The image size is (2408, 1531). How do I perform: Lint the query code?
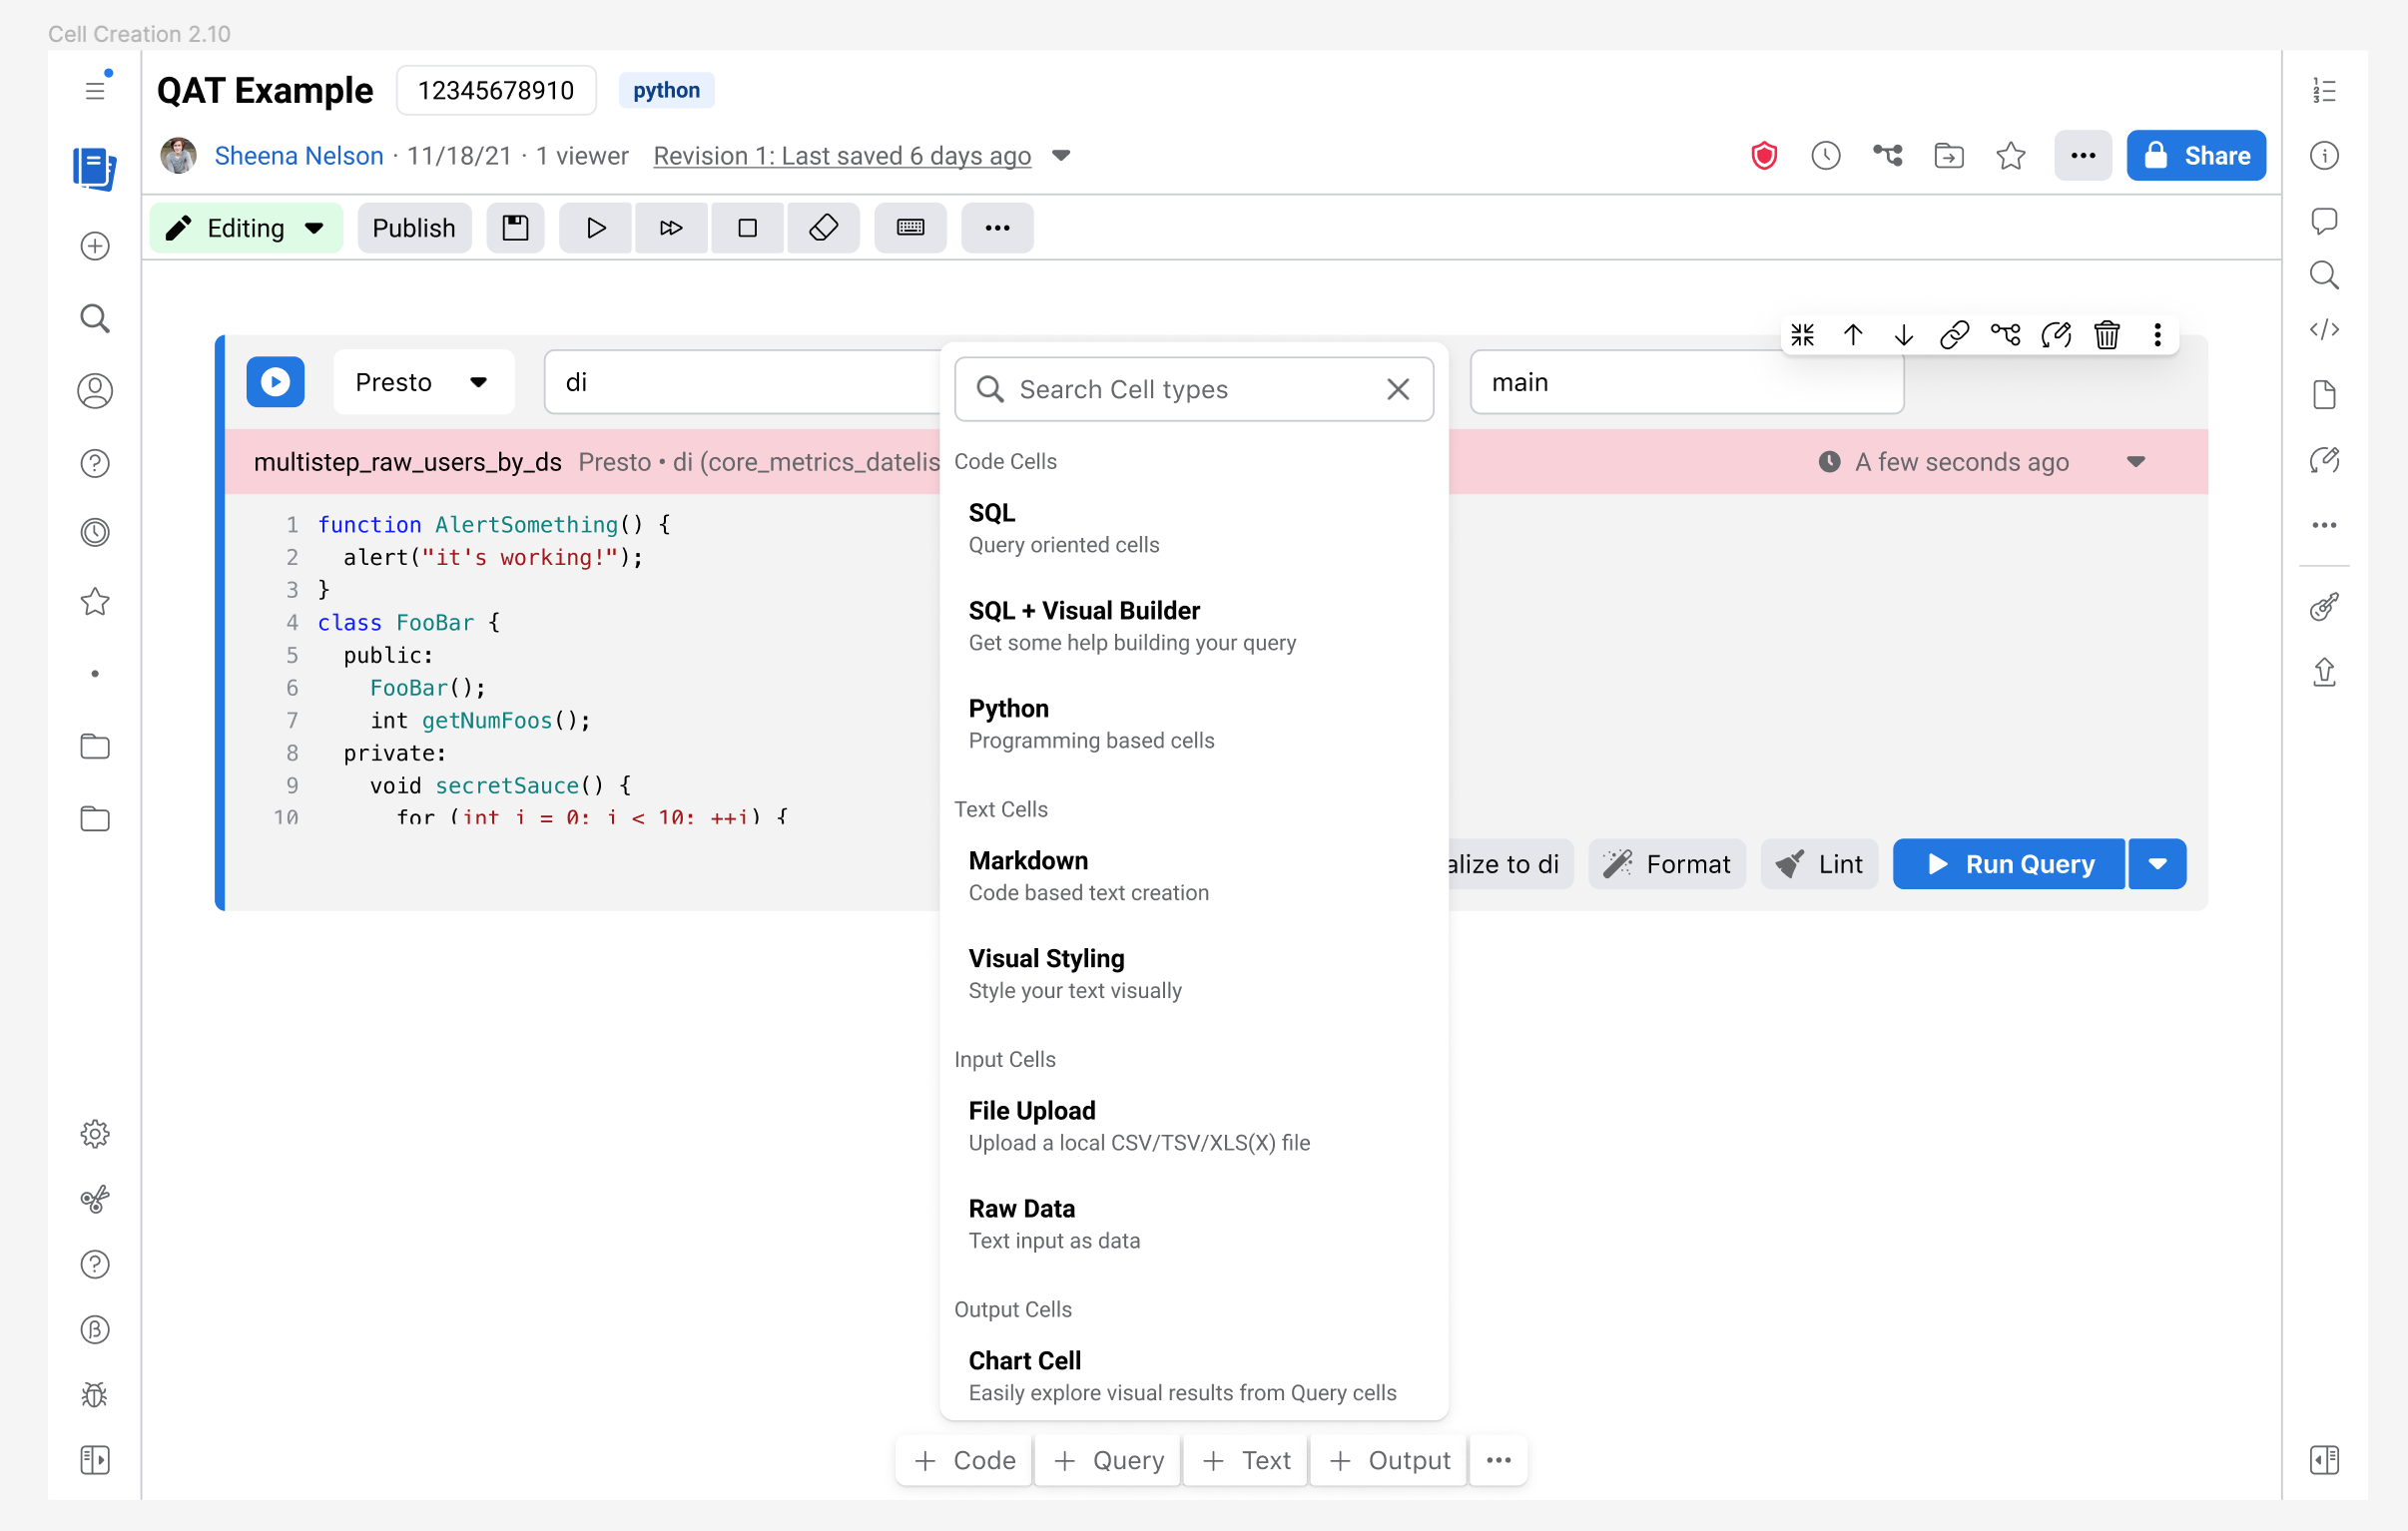coord(1819,864)
